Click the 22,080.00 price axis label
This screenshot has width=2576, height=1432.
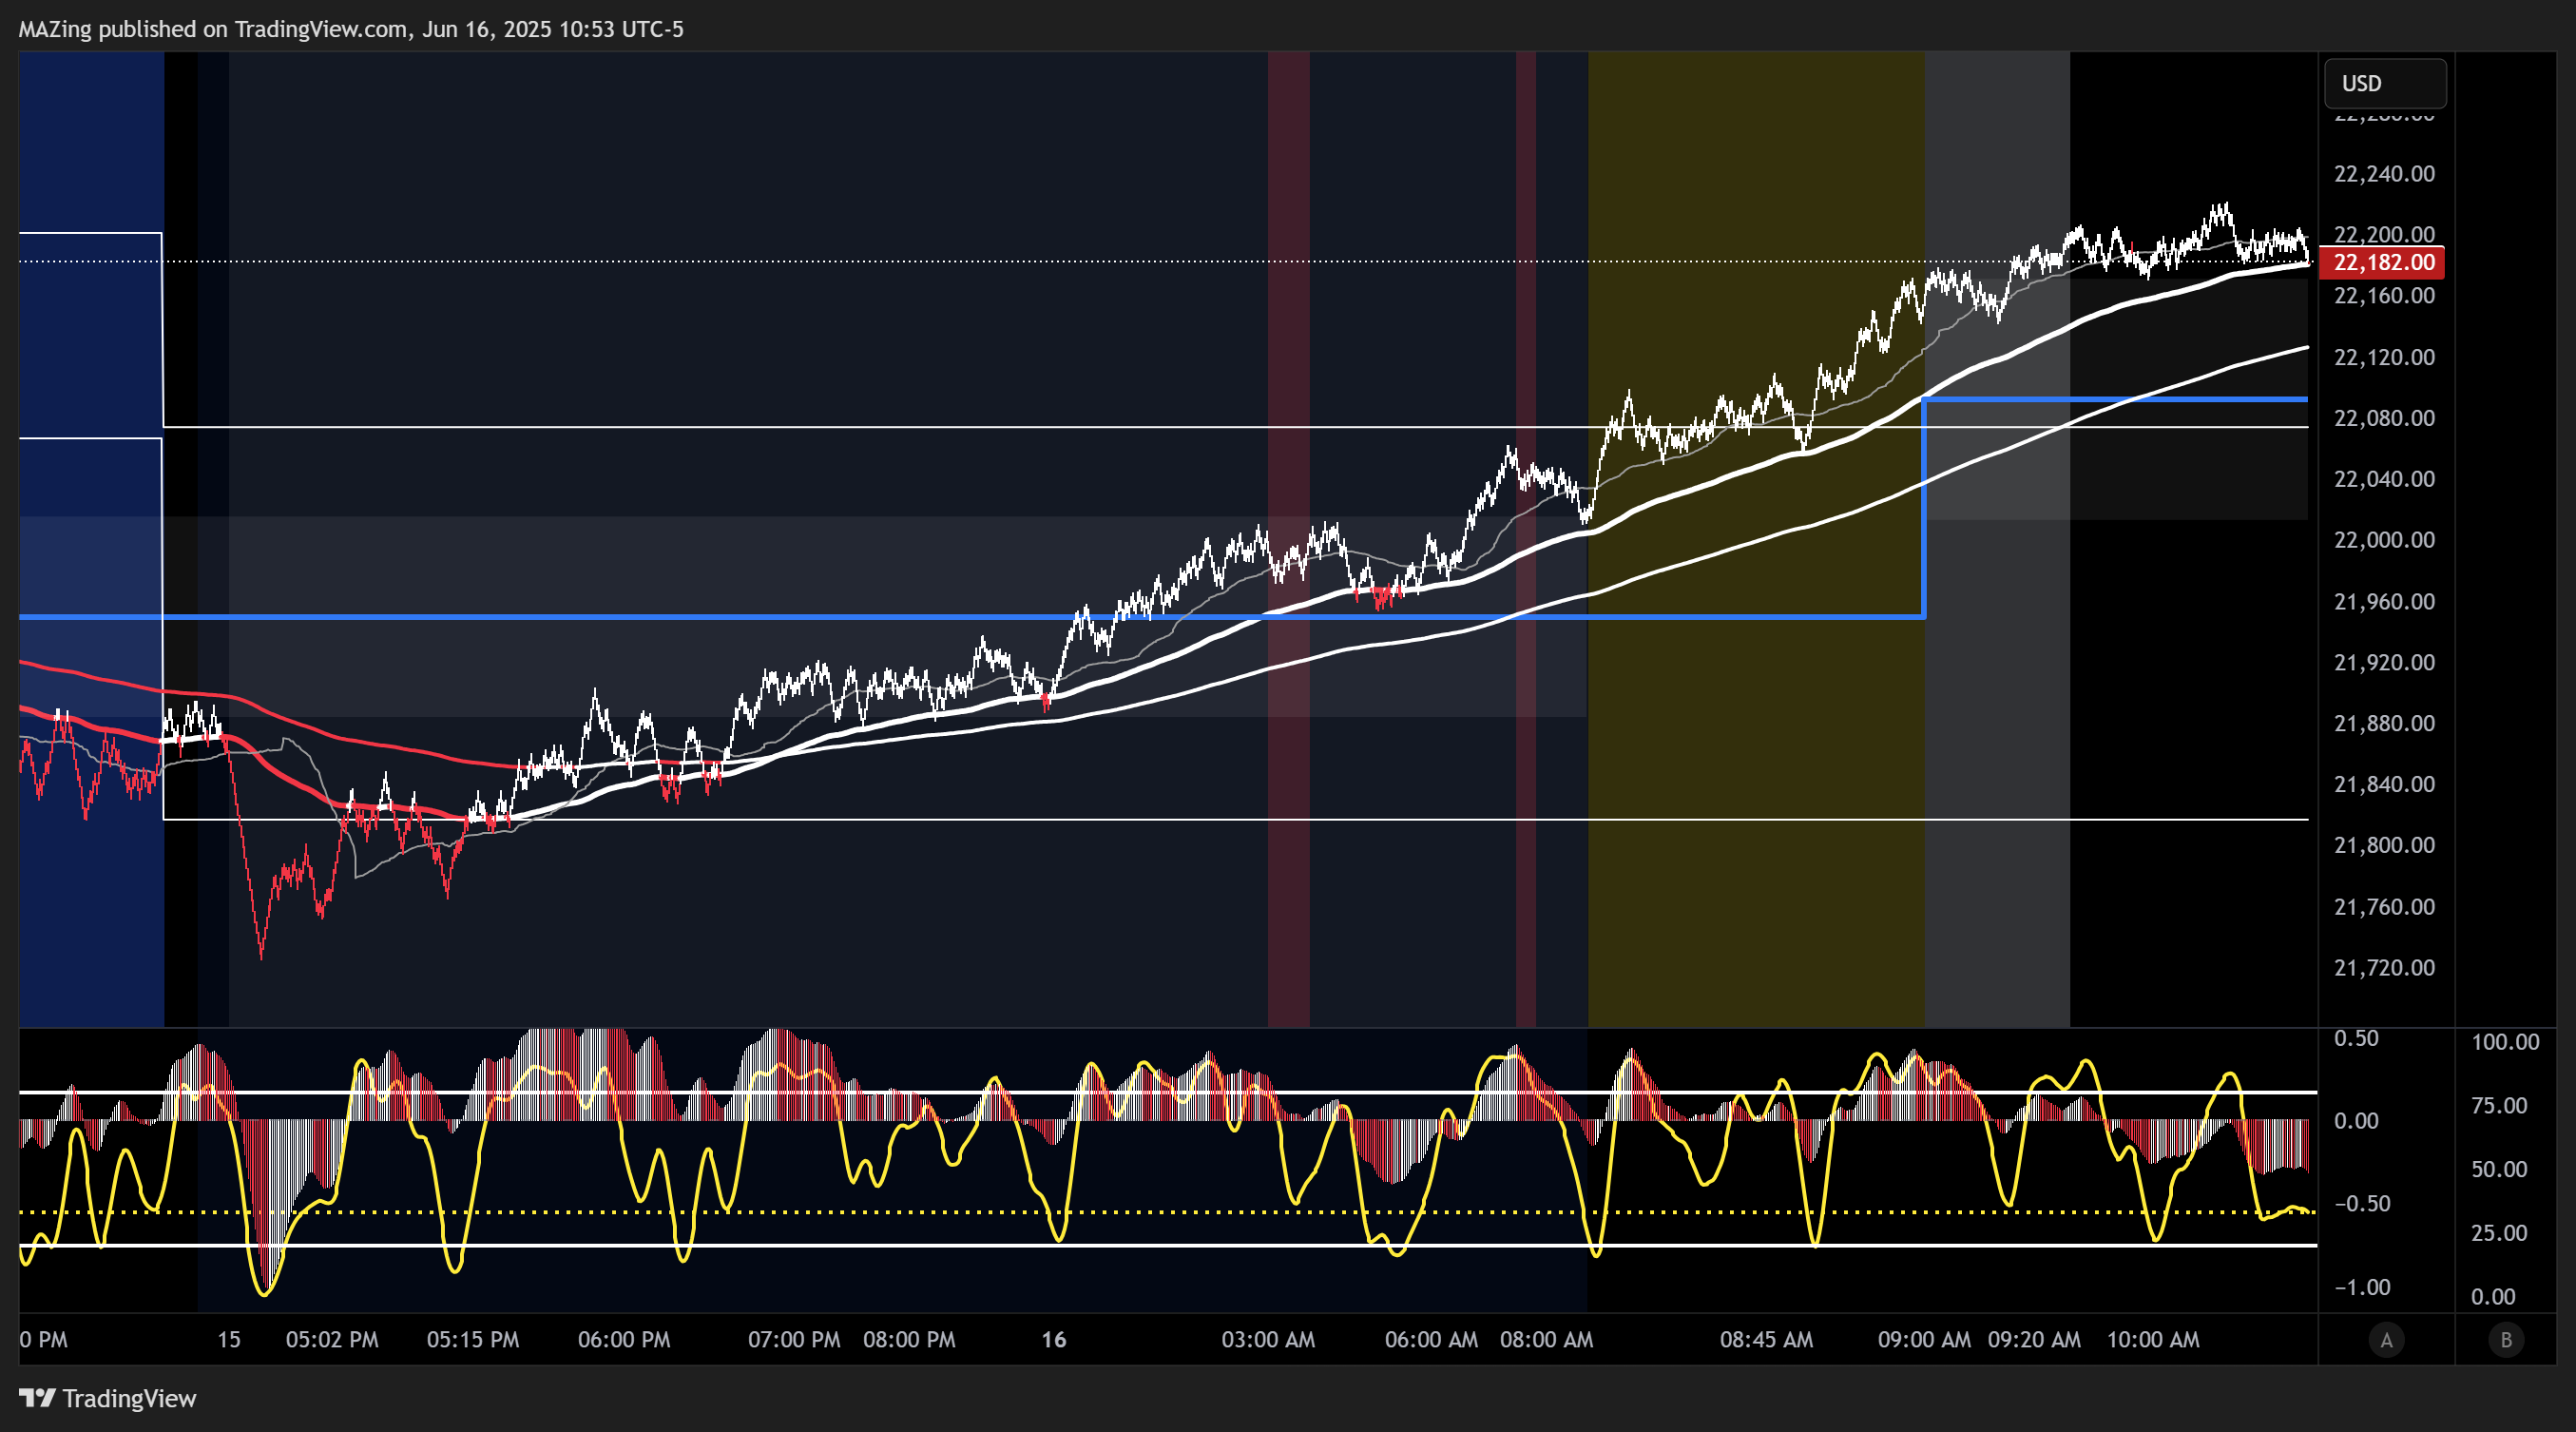click(2384, 418)
